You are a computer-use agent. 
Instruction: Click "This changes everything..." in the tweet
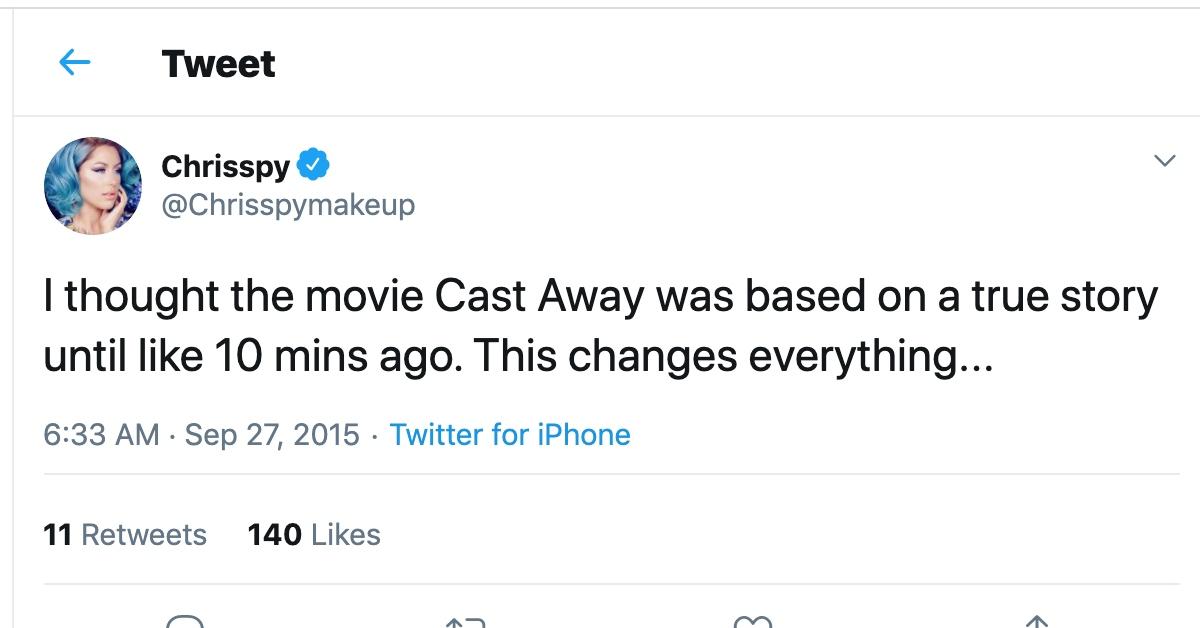733,357
